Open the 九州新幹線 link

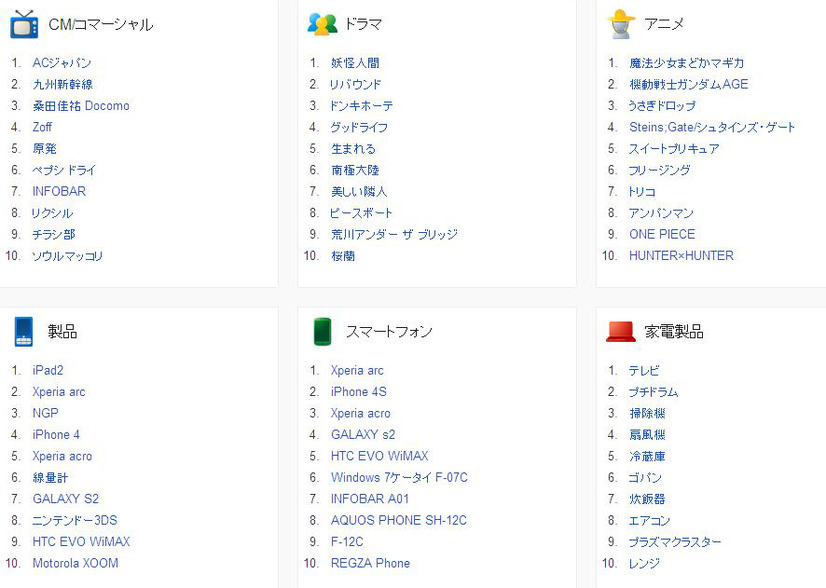click(x=63, y=84)
